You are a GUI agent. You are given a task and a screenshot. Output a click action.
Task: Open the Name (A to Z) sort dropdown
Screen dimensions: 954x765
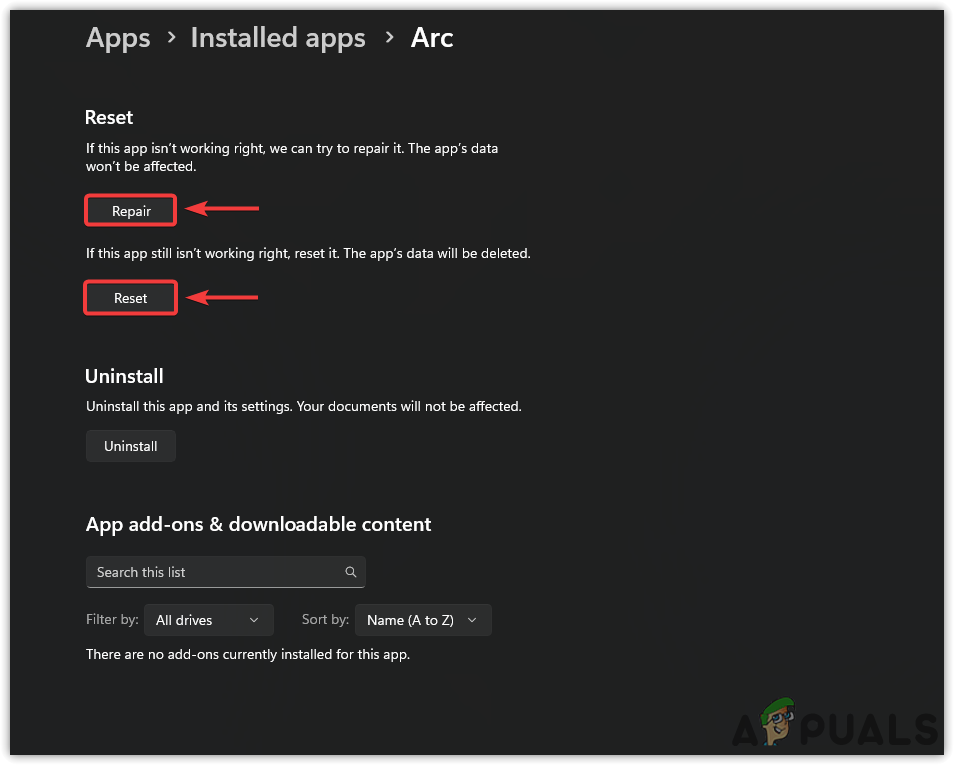pyautogui.click(x=423, y=620)
